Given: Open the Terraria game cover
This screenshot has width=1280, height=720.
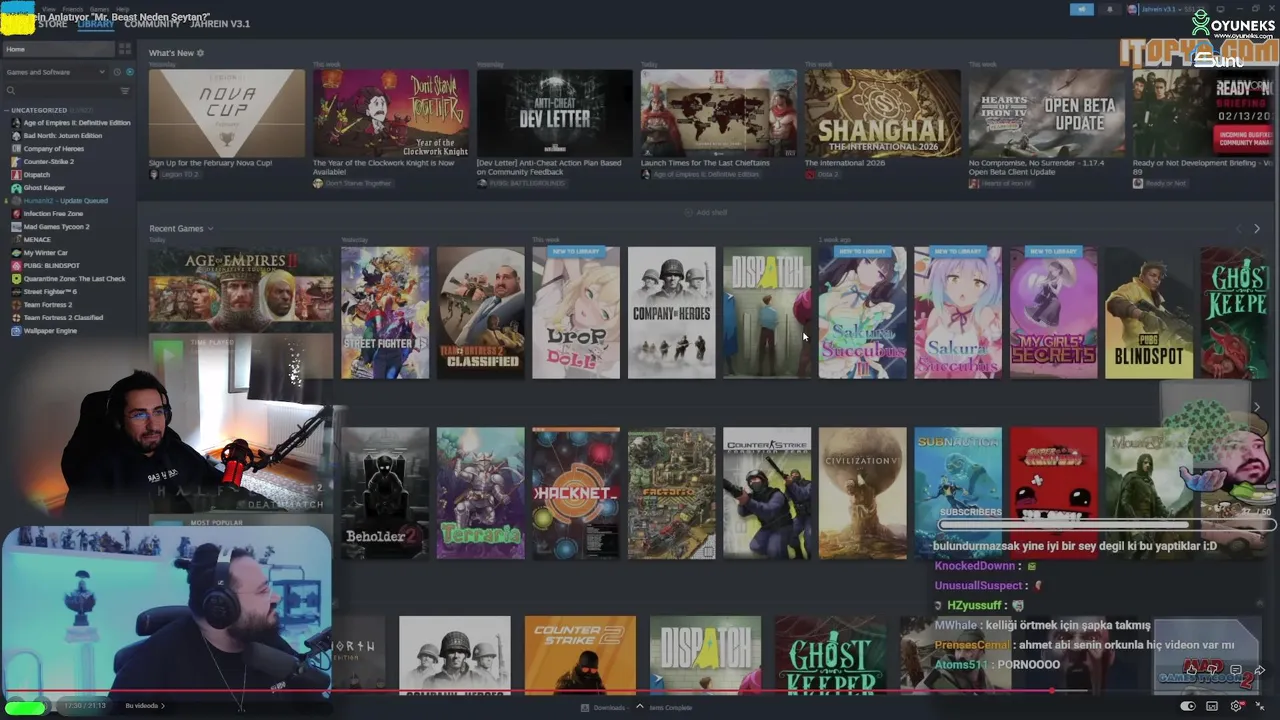Looking at the screenshot, I should (480, 493).
